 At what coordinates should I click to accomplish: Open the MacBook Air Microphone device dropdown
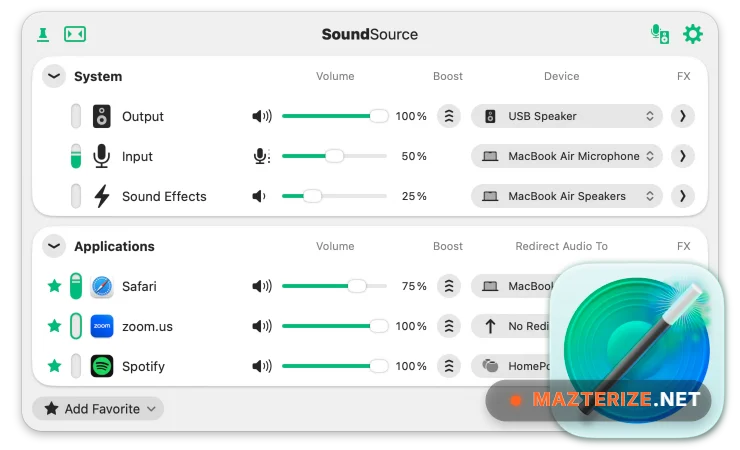[567, 156]
